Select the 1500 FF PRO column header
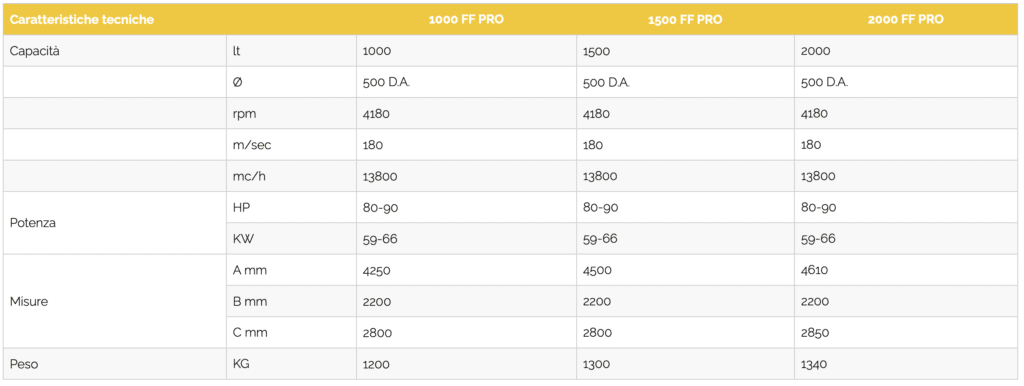 click(685, 20)
